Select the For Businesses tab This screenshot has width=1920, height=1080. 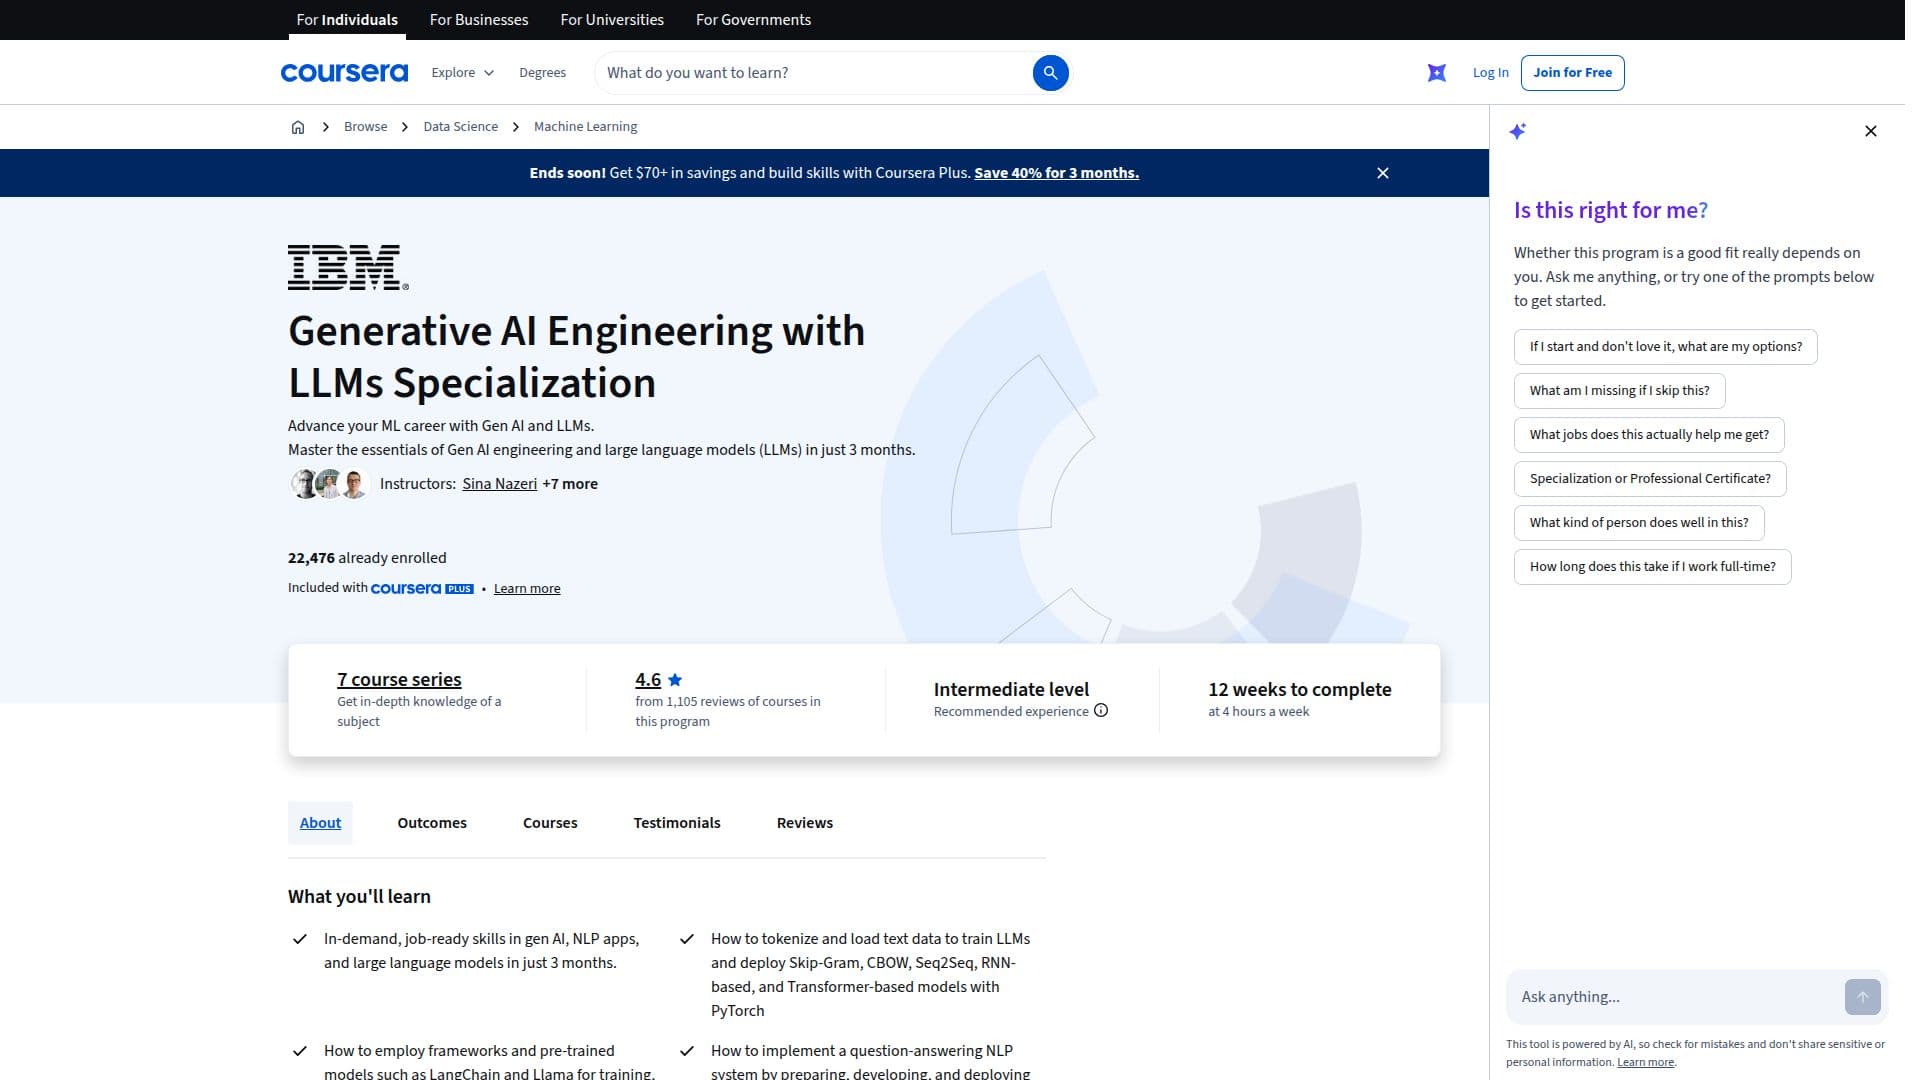479,20
